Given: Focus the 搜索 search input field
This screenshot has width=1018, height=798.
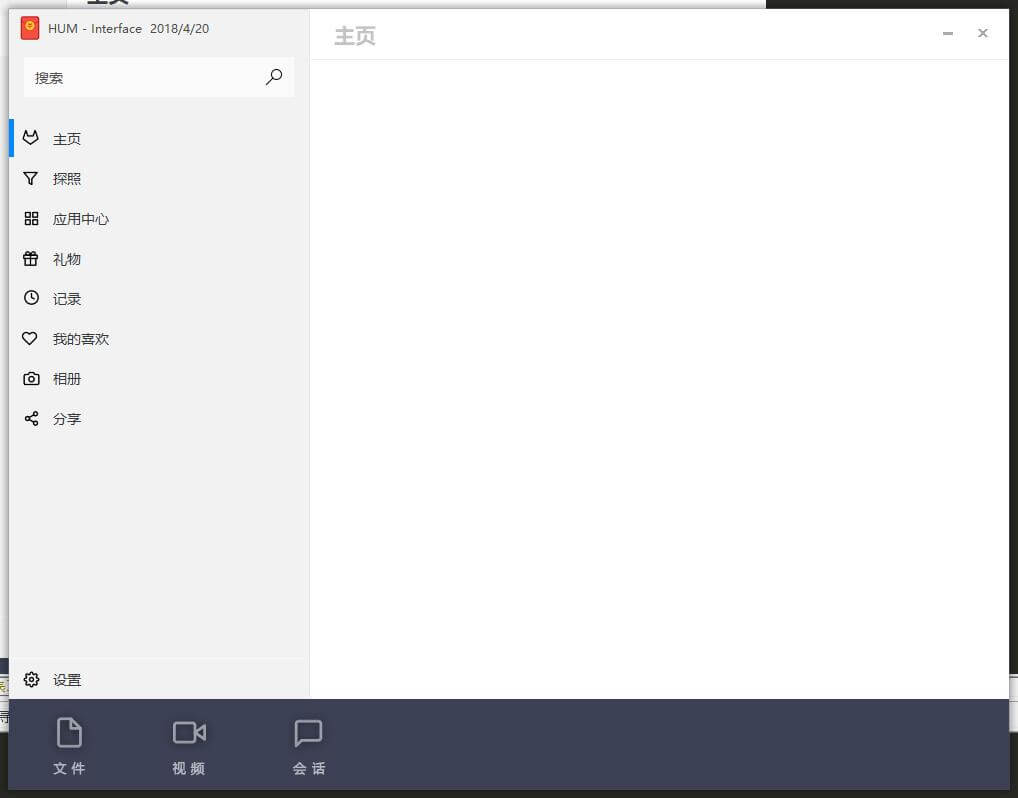Looking at the screenshot, I should pos(140,77).
